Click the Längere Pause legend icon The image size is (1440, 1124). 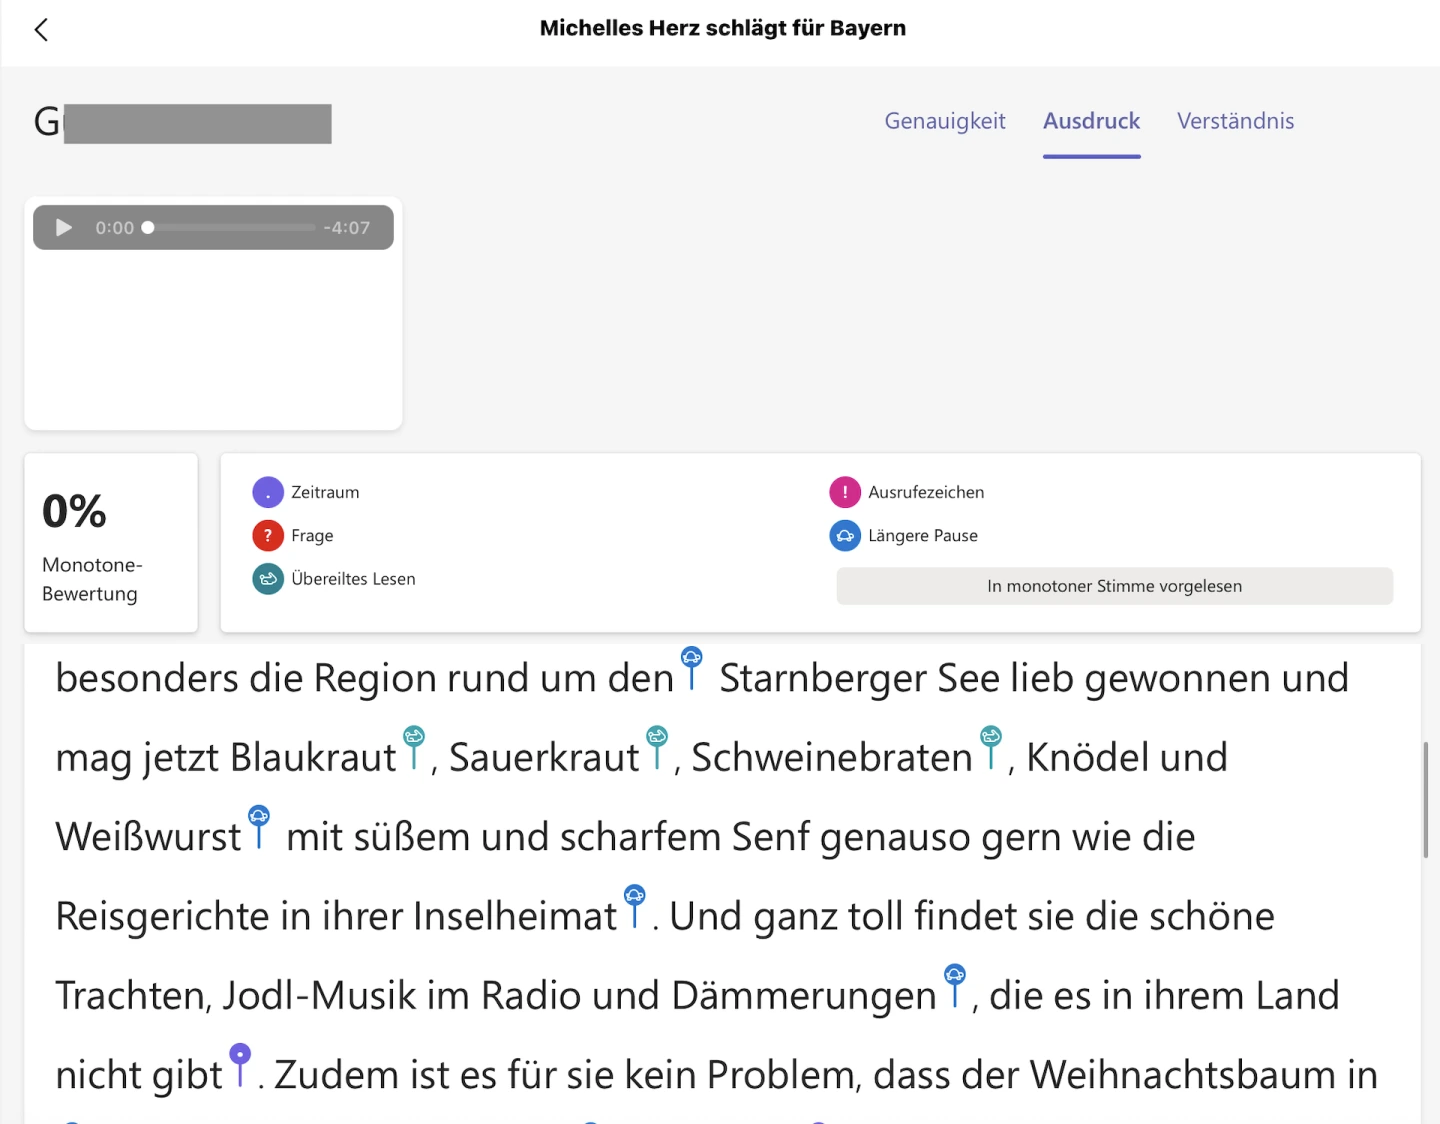845,536
